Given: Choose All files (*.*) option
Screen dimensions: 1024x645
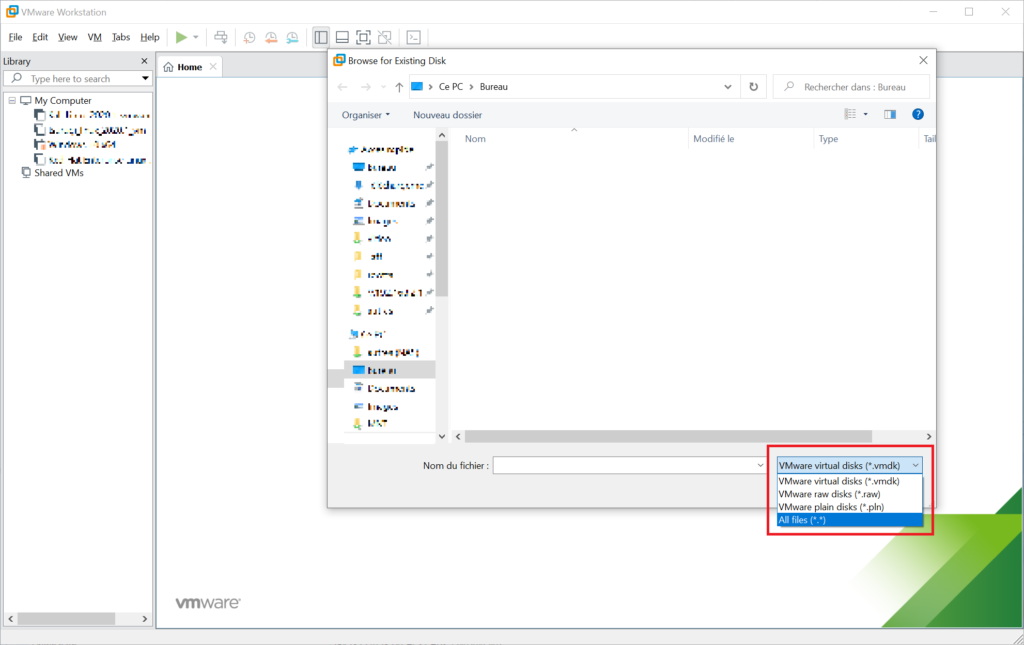Looking at the screenshot, I should (x=850, y=520).
